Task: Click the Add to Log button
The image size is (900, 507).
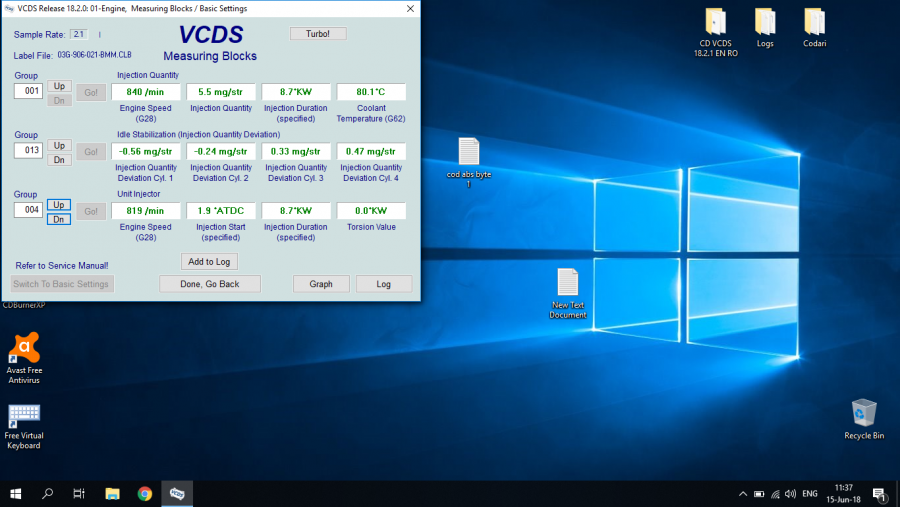Action: (x=210, y=262)
